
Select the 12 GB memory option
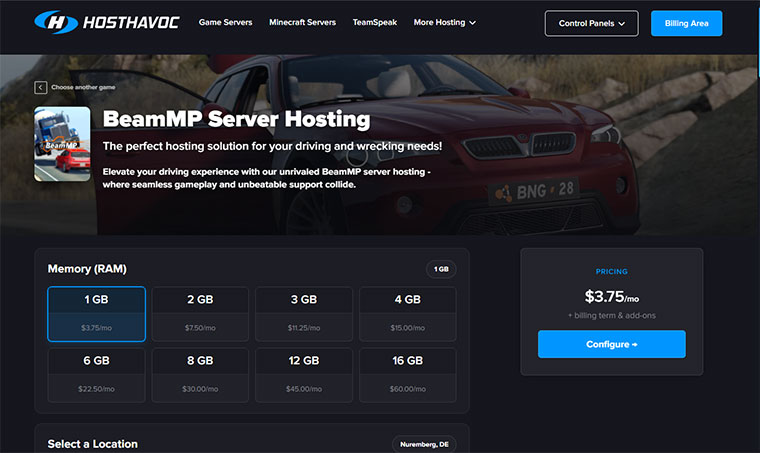coord(304,375)
